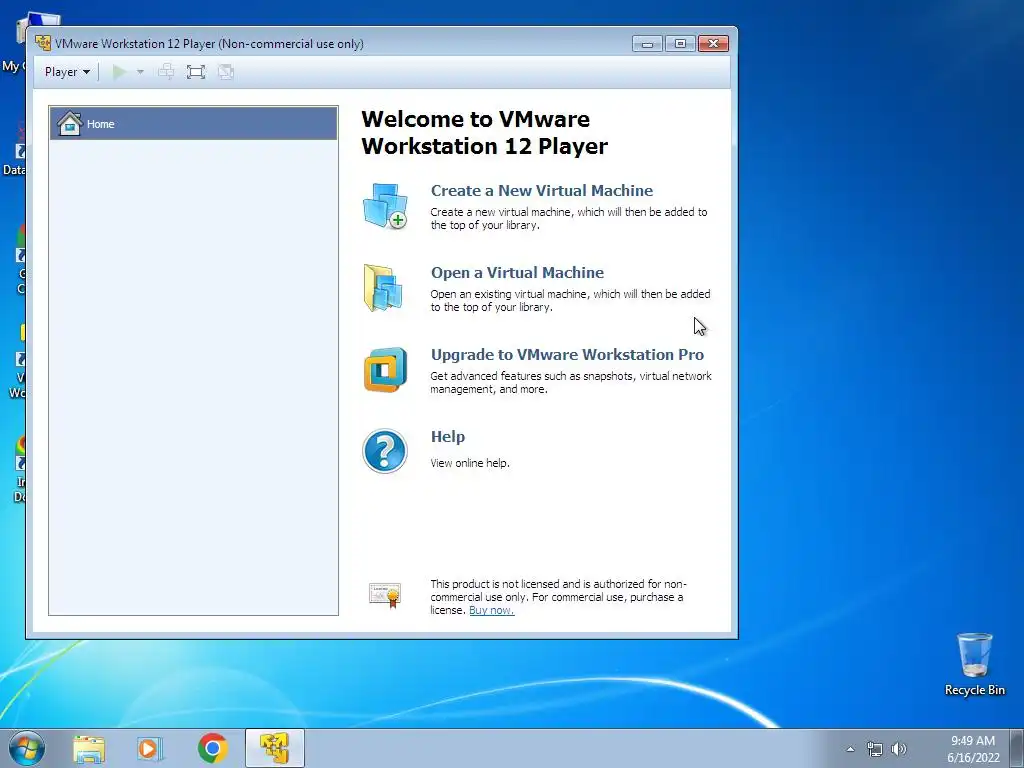
Task: Minimize the VMware Player window
Action: coord(647,44)
